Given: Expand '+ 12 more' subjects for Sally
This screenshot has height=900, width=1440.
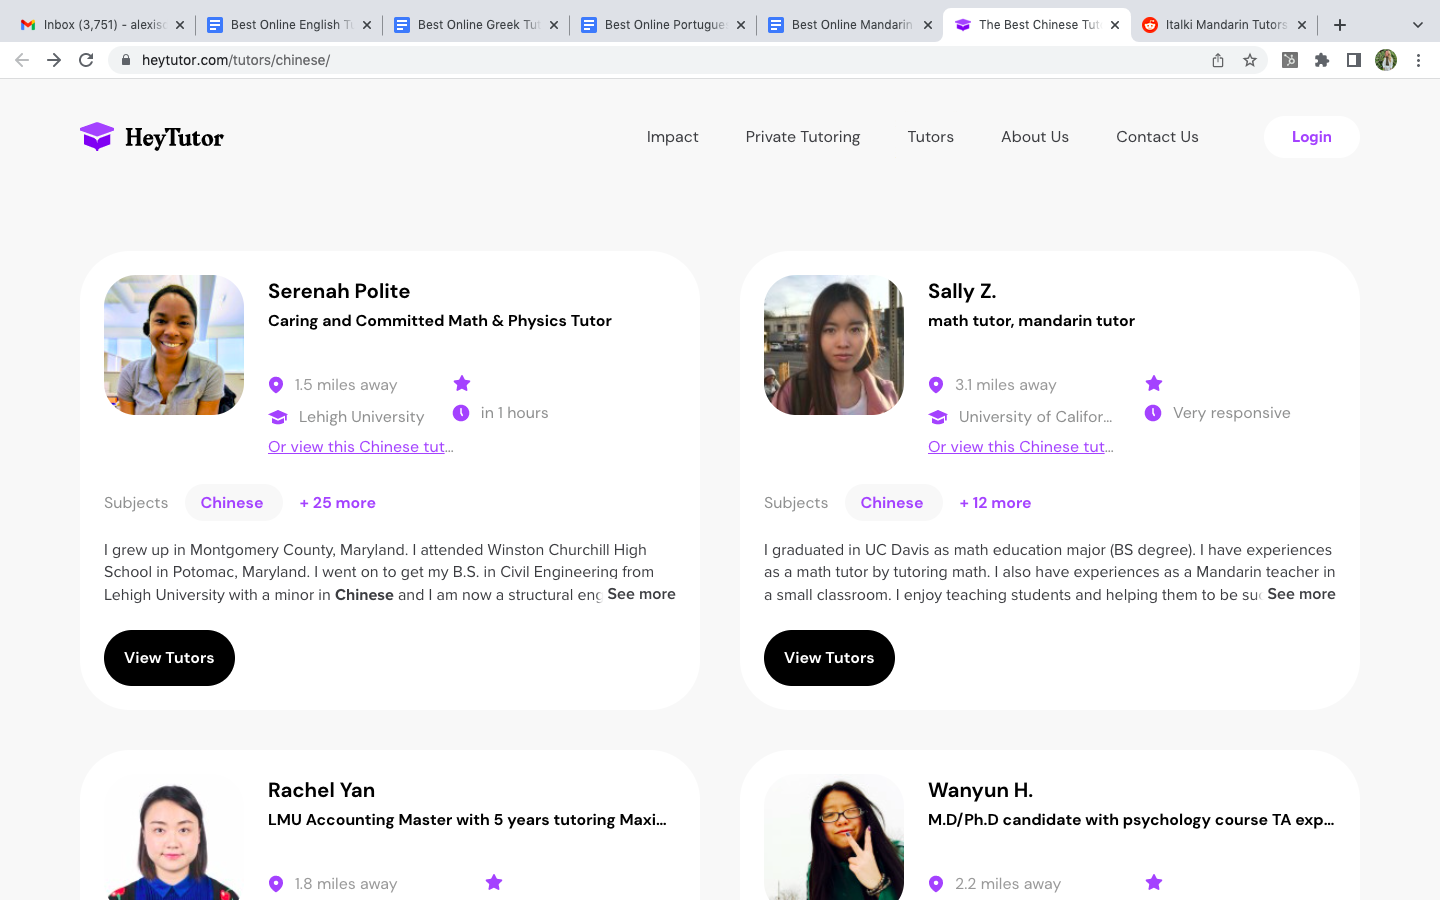Looking at the screenshot, I should (995, 503).
